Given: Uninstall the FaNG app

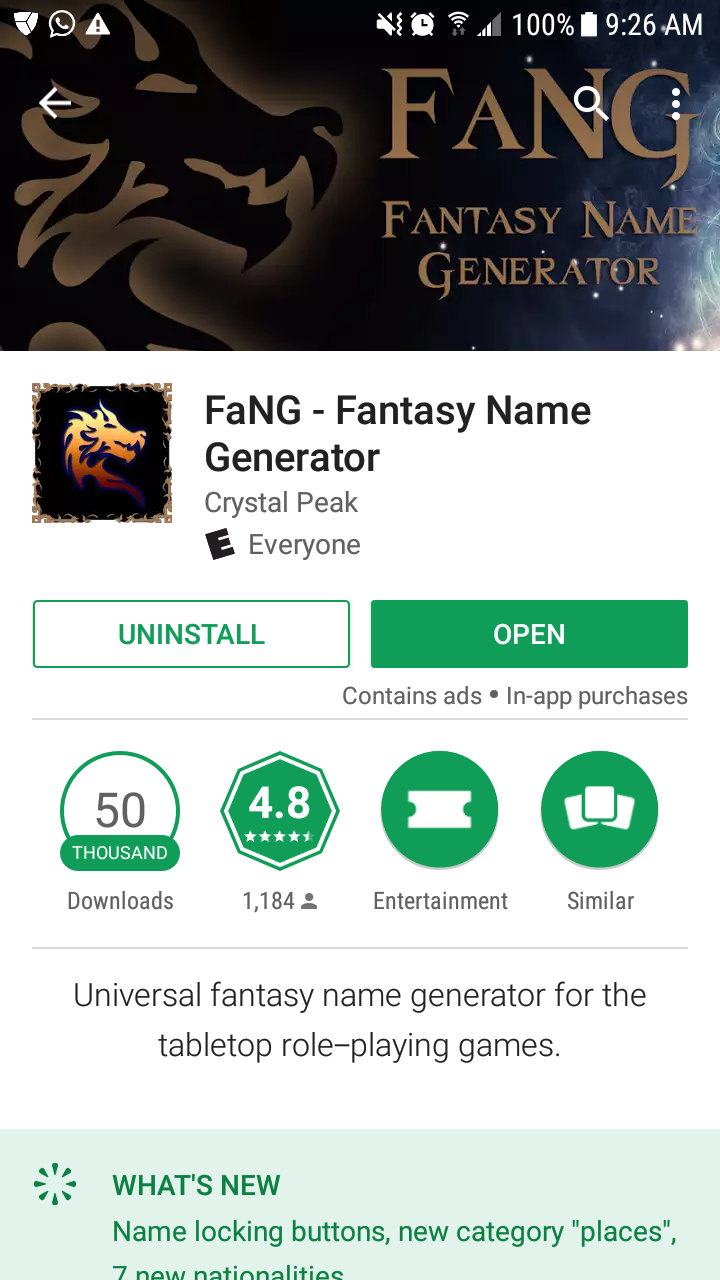Looking at the screenshot, I should point(191,634).
